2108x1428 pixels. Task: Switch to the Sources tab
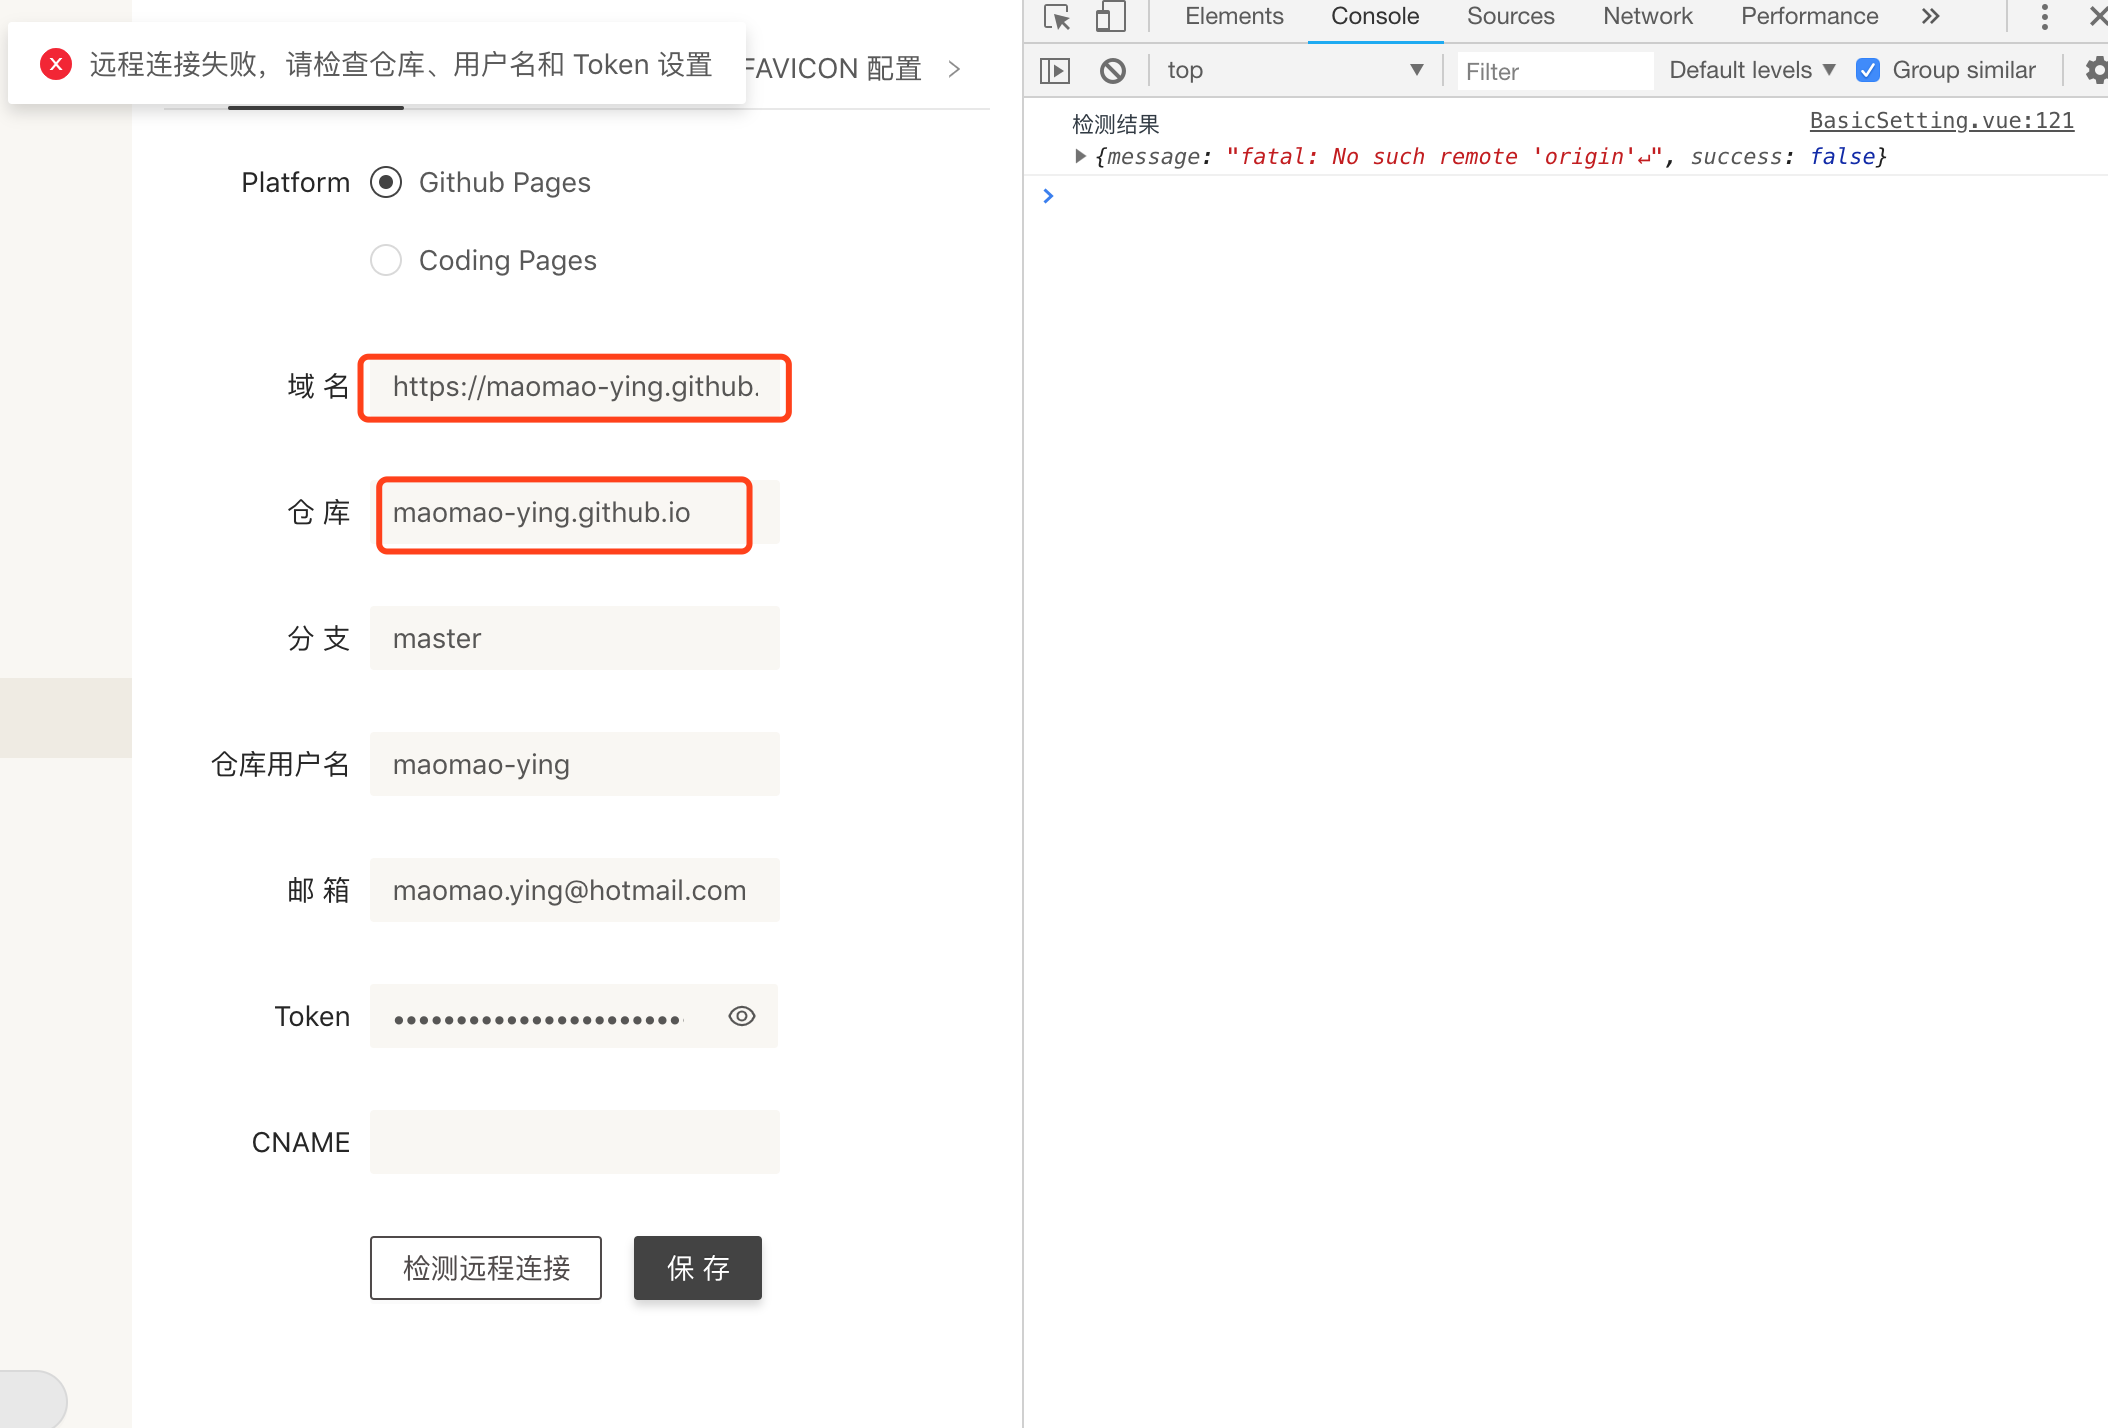tap(1509, 16)
